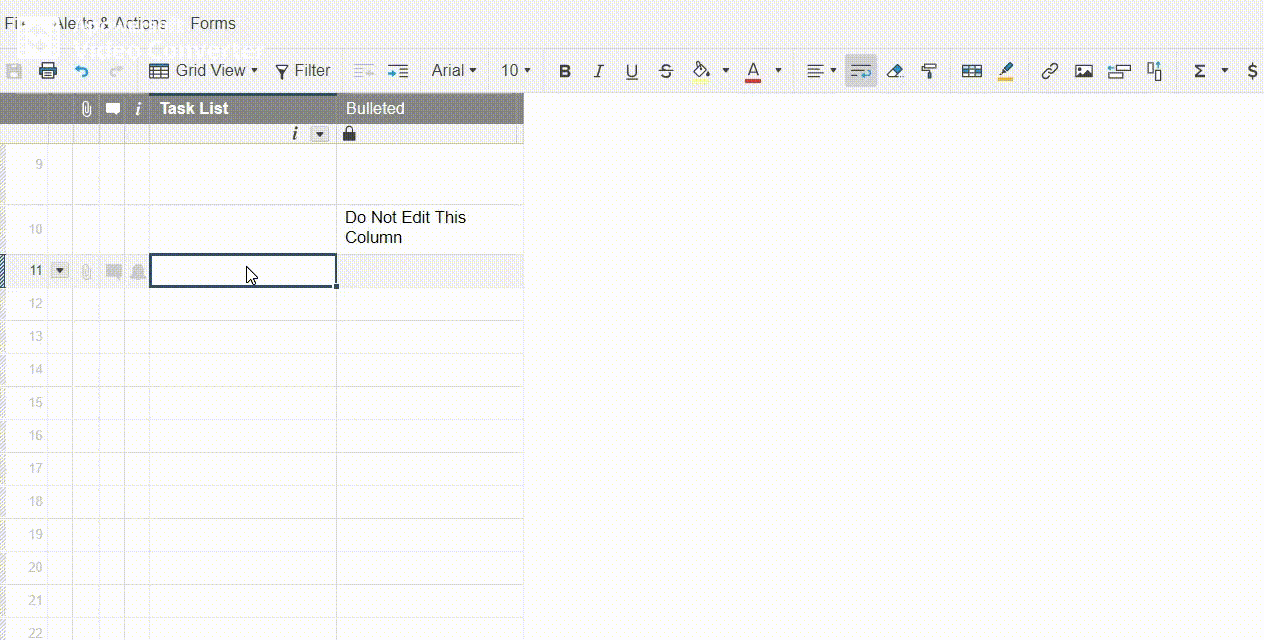Open the font size 10 dropdown
The width and height of the screenshot is (1264, 640).
coord(514,70)
